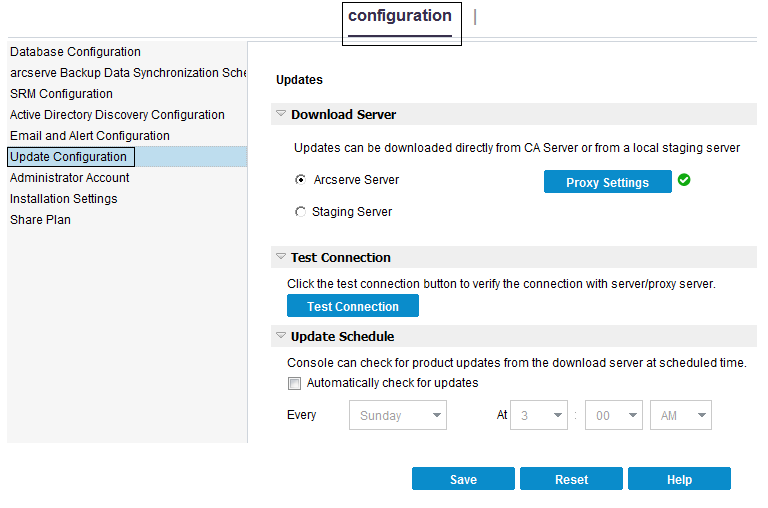Viewport: 768px width, 508px height.
Task: Click the Test Connection button
Action: [353, 307]
